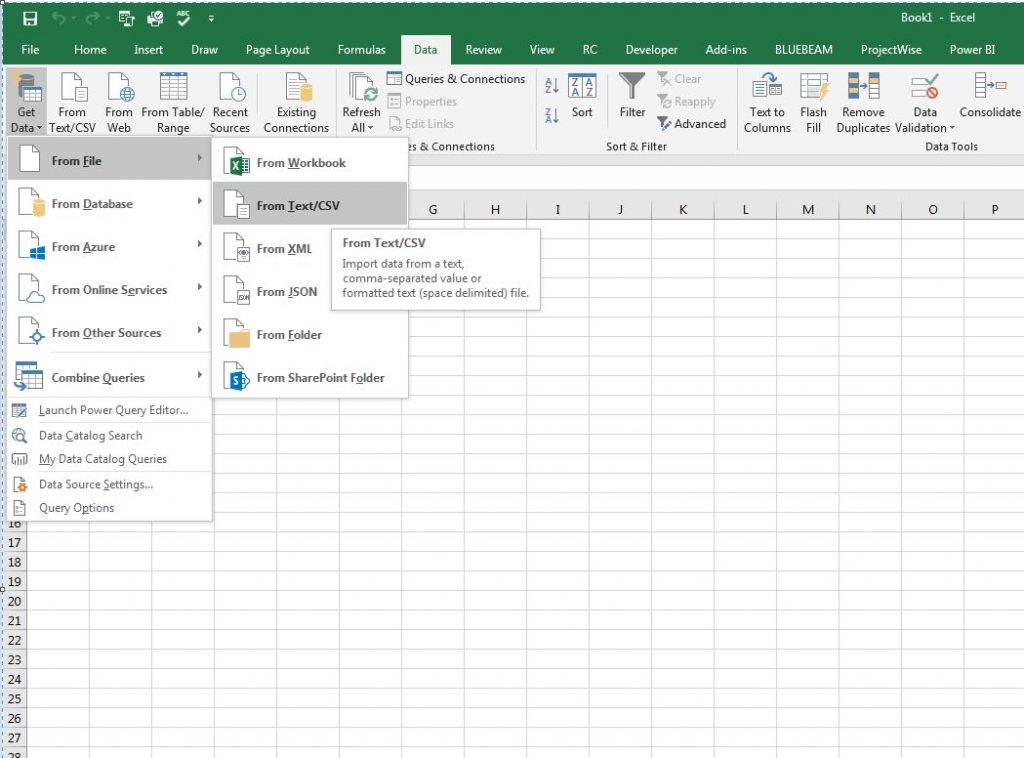This screenshot has height=758, width=1024.
Task: Select From Text/CSV in submenu
Action: click(310, 206)
